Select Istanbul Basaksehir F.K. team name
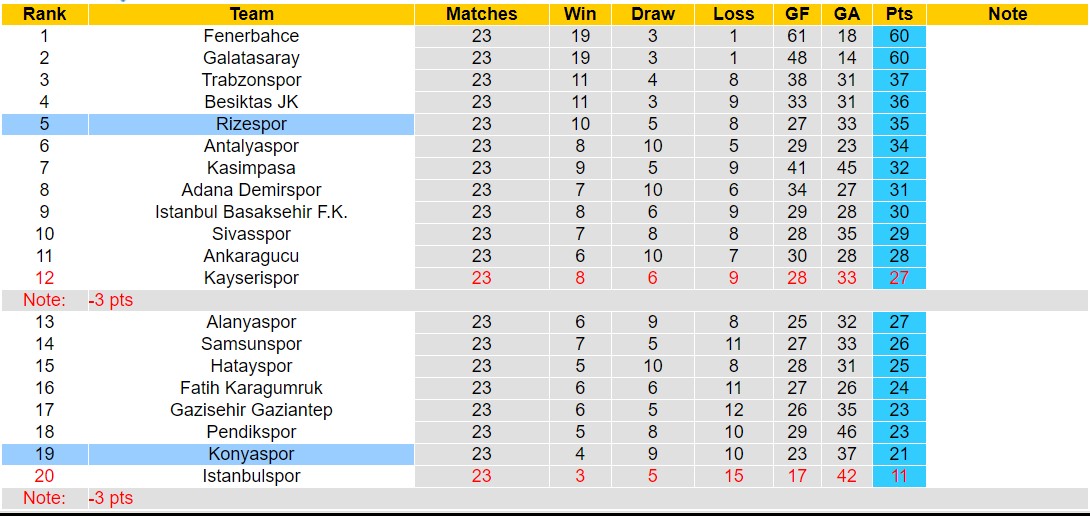 251,212
